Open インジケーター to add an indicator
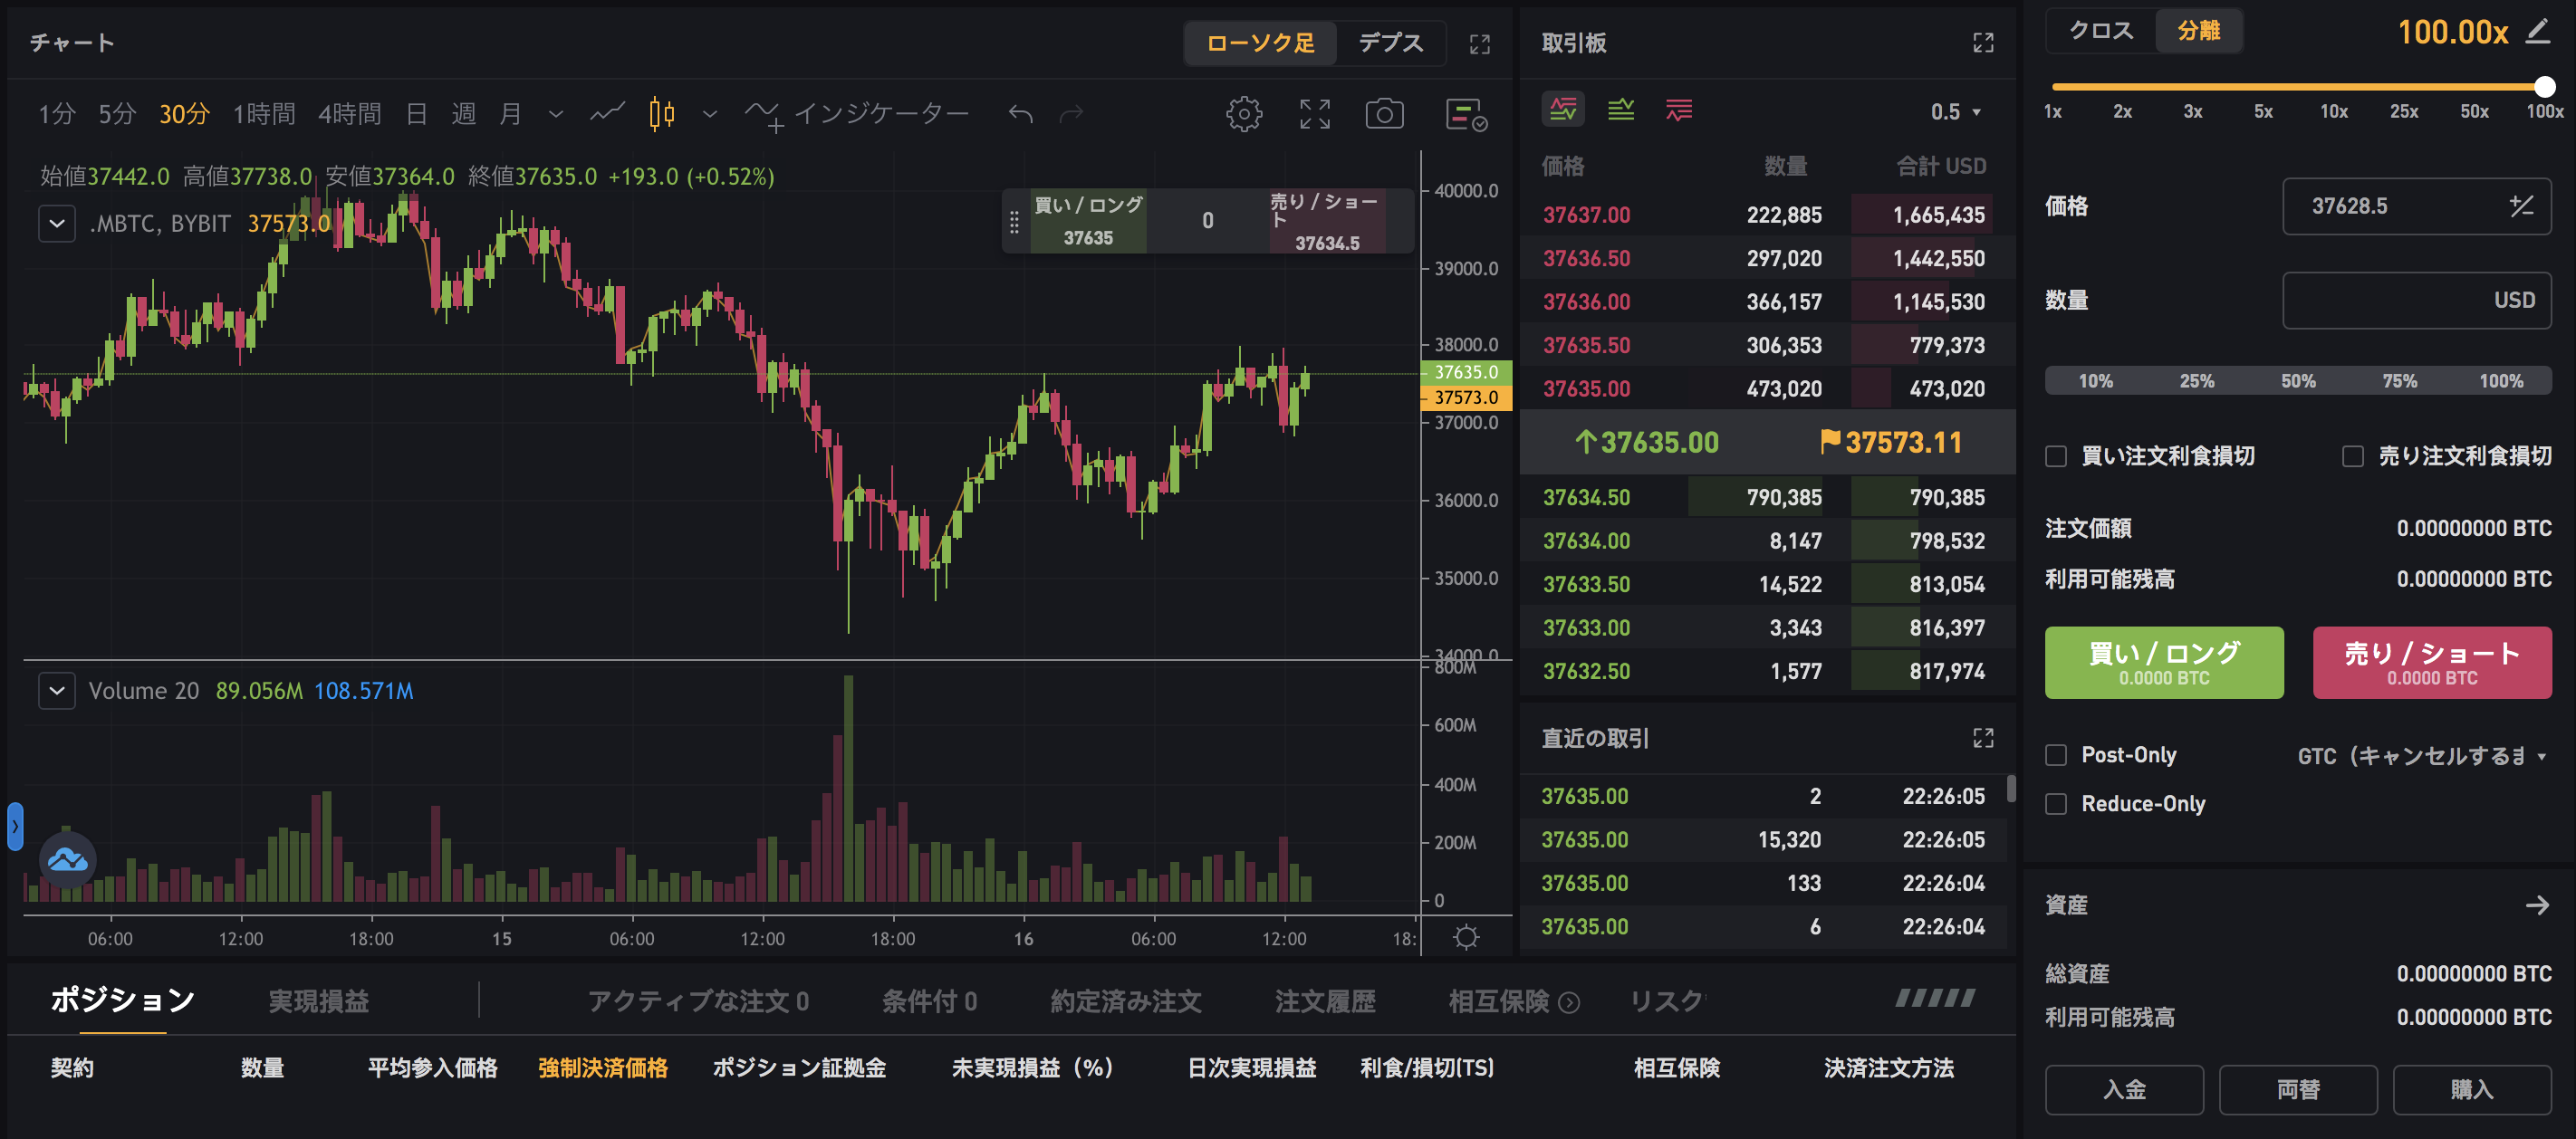Screen dimensions: 2576x1139 pyautogui.click(x=880, y=113)
